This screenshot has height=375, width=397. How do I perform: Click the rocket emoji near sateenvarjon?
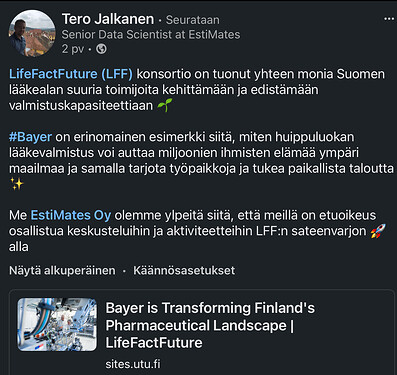(x=378, y=231)
